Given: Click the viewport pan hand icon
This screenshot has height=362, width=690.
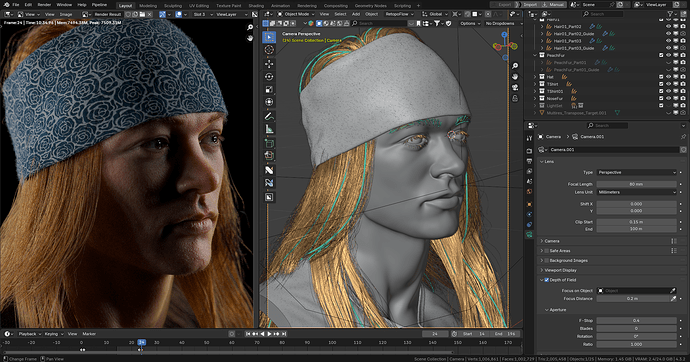Looking at the screenshot, I should [x=515, y=77].
